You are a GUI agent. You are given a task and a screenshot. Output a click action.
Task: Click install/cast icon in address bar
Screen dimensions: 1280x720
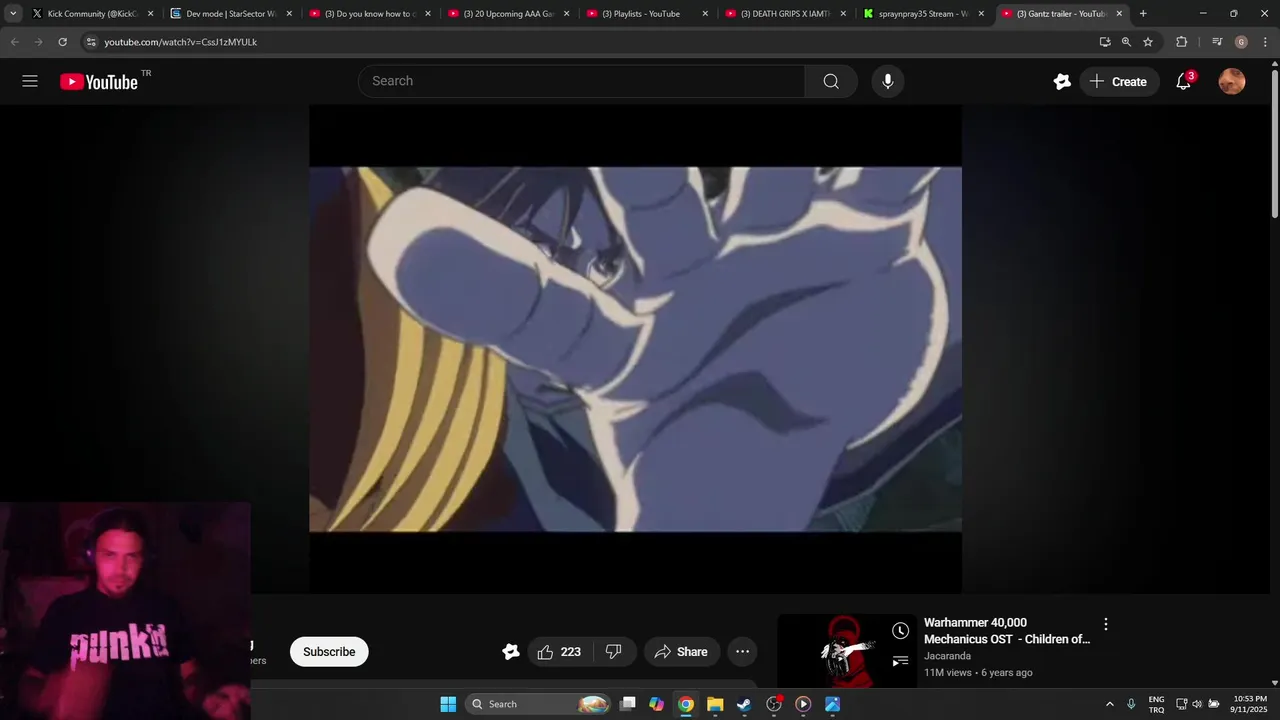coord(1104,42)
